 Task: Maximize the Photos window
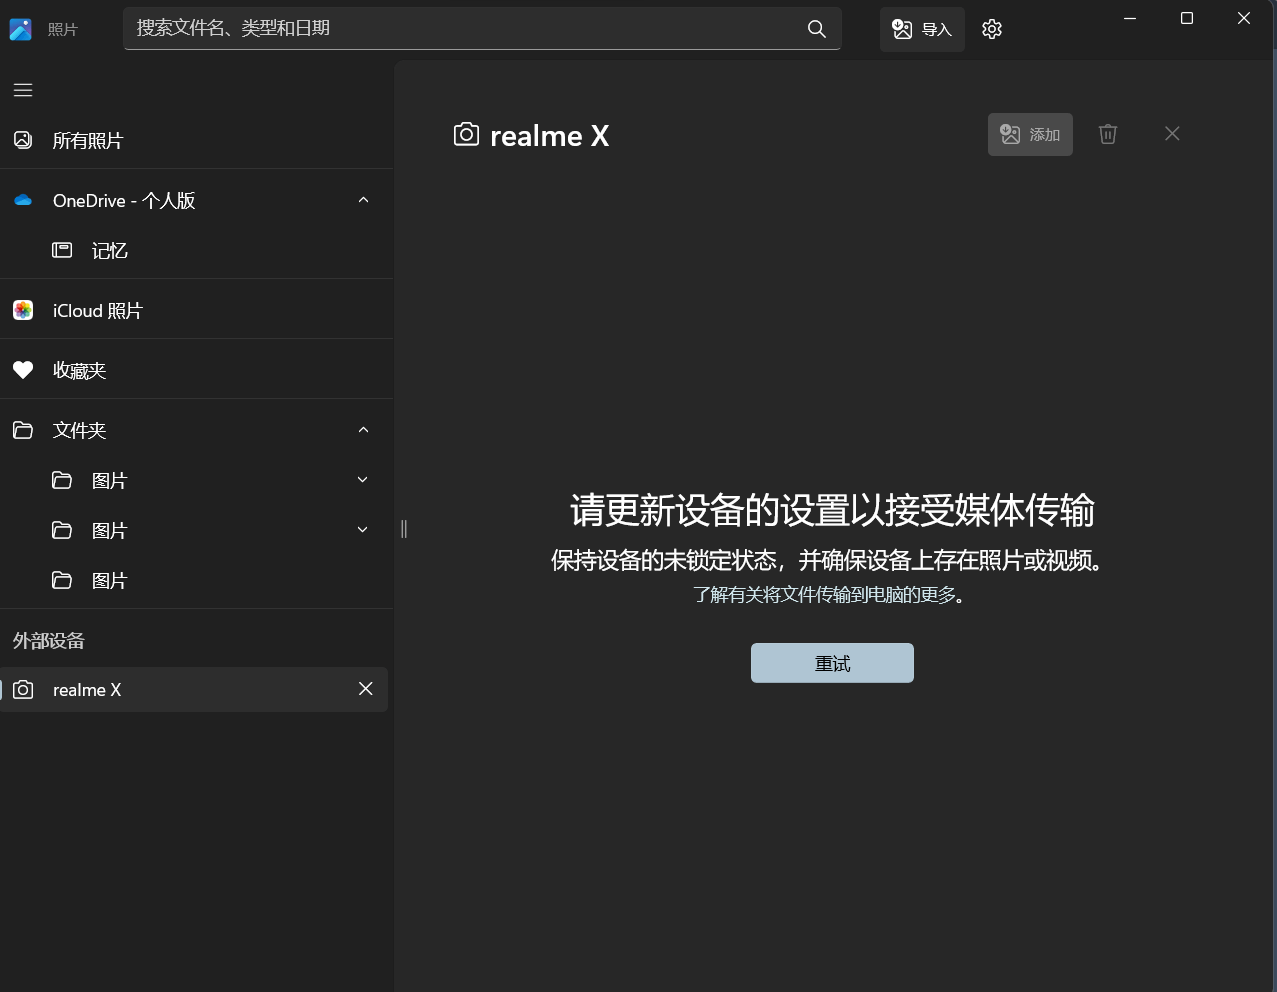click(x=1187, y=19)
